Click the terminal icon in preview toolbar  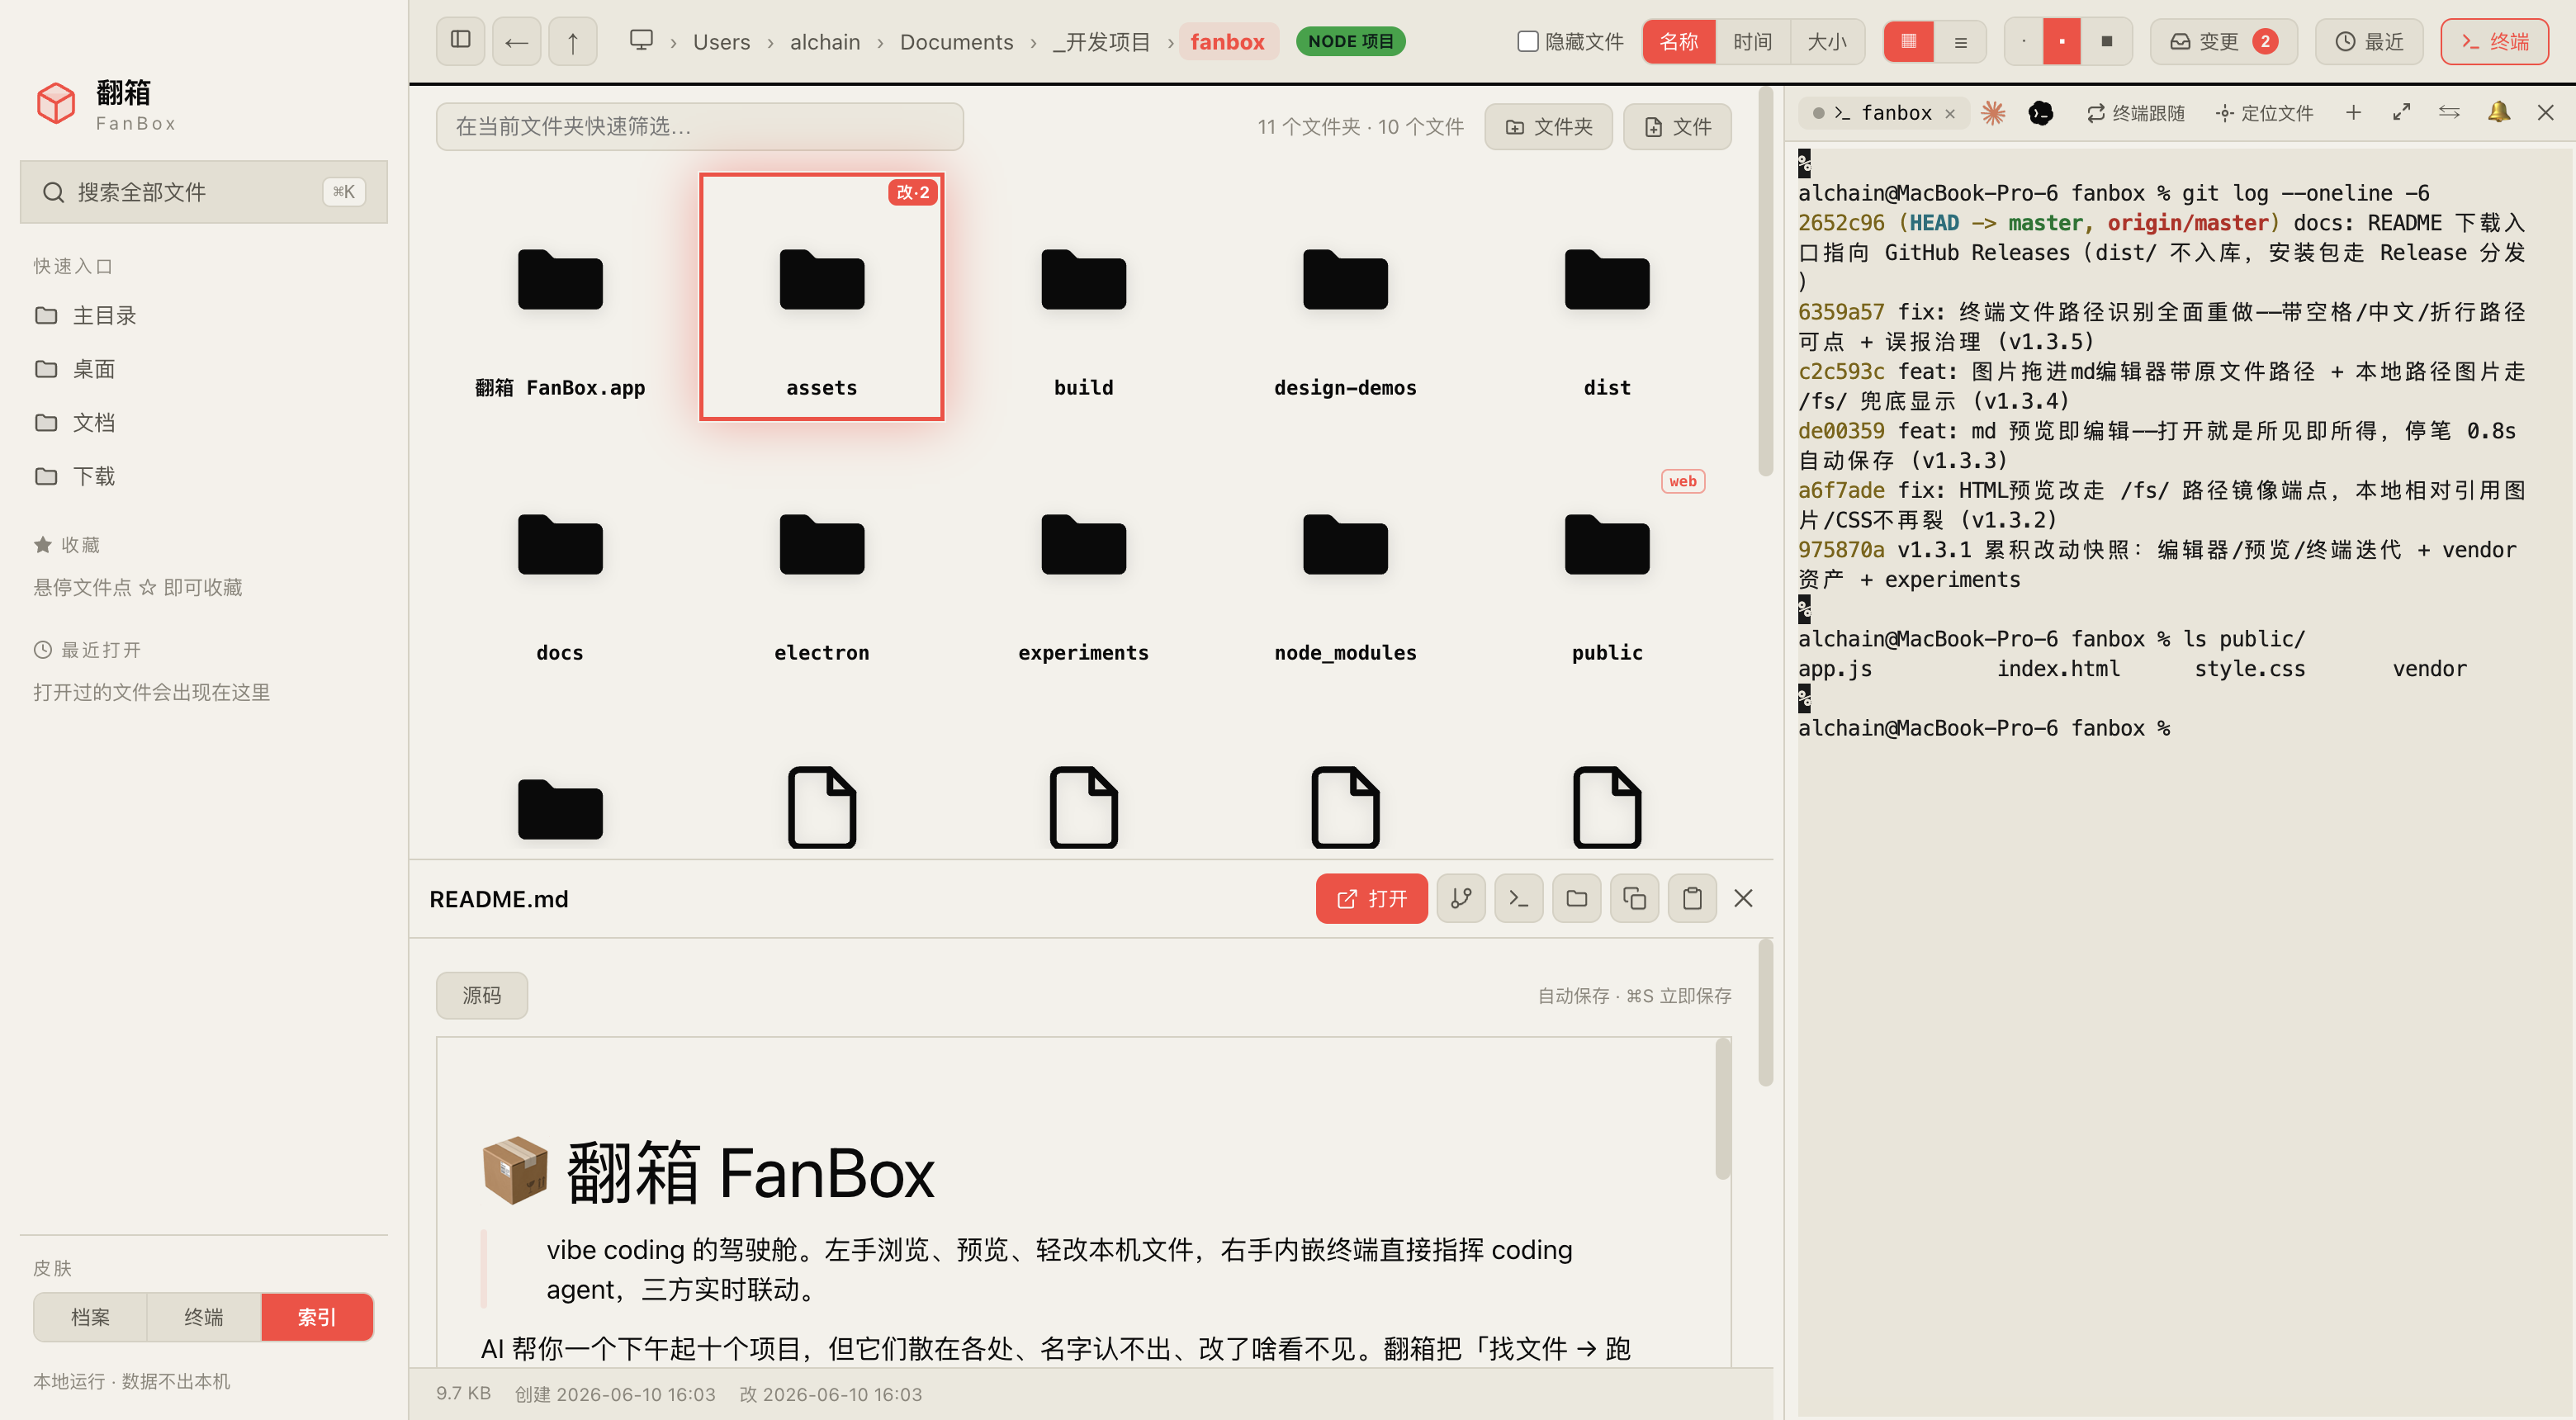tap(1518, 898)
